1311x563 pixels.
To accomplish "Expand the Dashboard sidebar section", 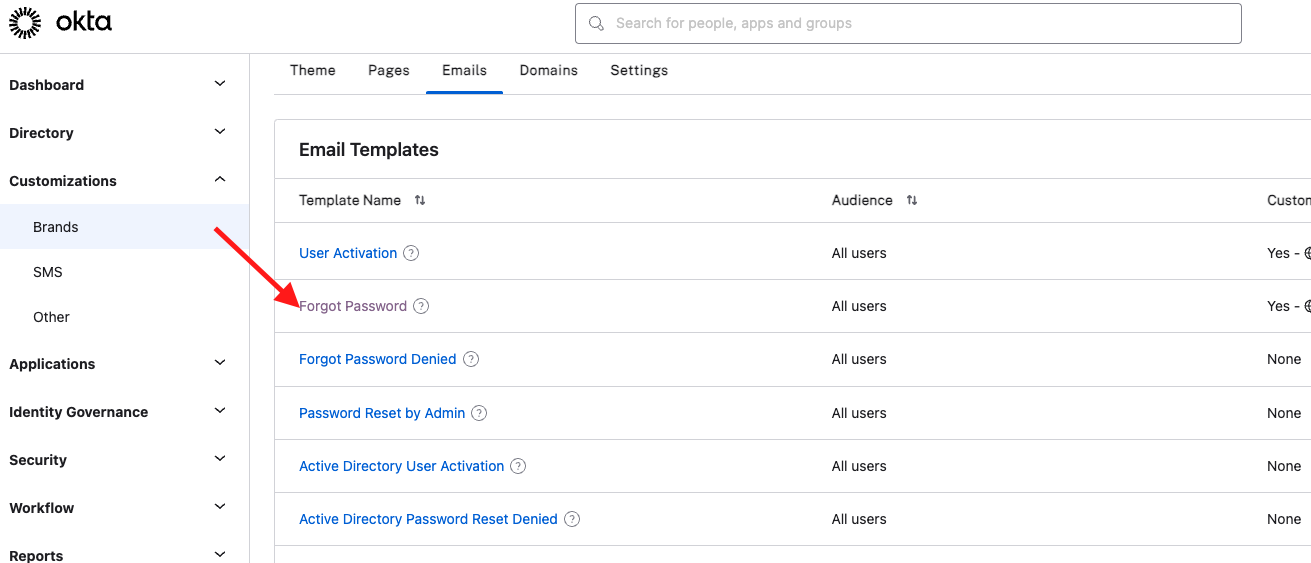I will pos(220,84).
